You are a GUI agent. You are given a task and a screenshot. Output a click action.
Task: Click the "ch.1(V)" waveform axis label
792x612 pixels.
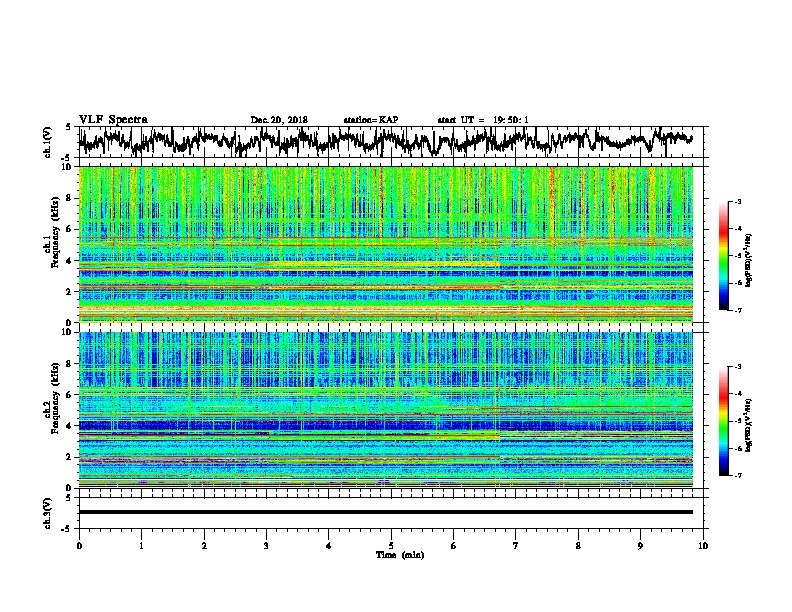pos(47,142)
